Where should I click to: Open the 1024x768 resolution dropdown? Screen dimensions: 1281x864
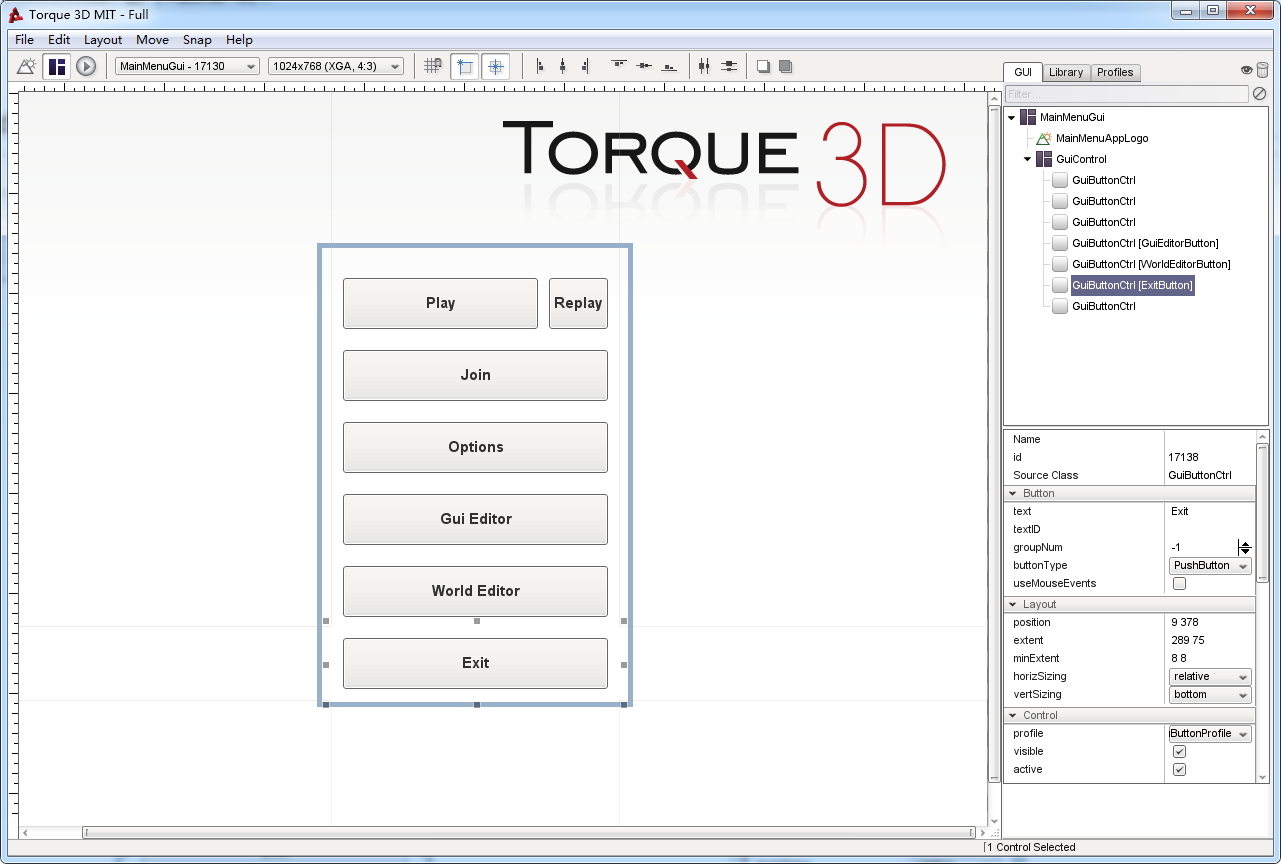(x=335, y=67)
